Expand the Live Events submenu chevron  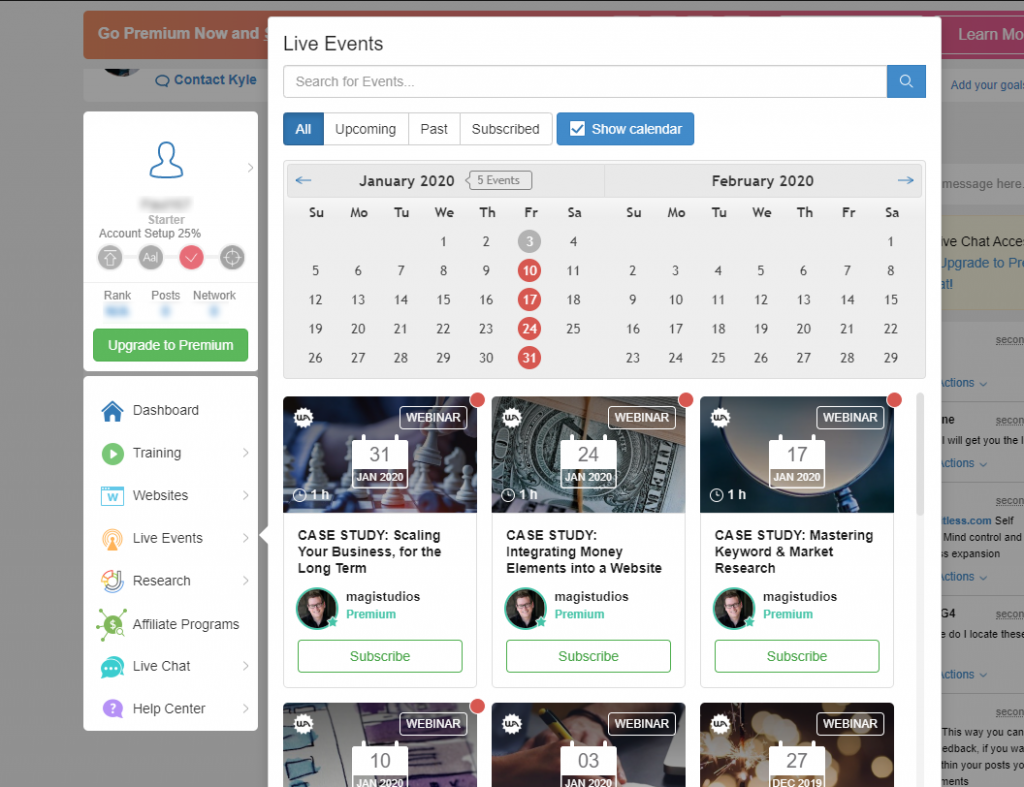[245, 538]
